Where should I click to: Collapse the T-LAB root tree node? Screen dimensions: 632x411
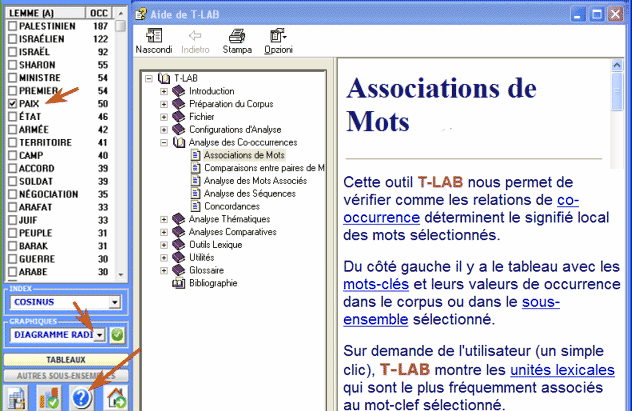pyautogui.click(x=149, y=78)
